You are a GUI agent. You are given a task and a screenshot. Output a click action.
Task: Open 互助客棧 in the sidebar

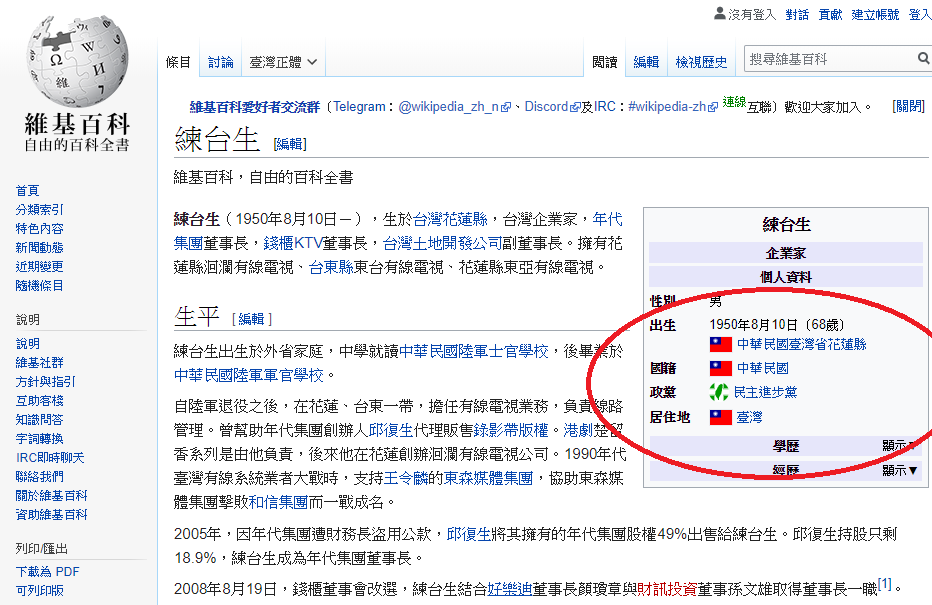(39, 401)
